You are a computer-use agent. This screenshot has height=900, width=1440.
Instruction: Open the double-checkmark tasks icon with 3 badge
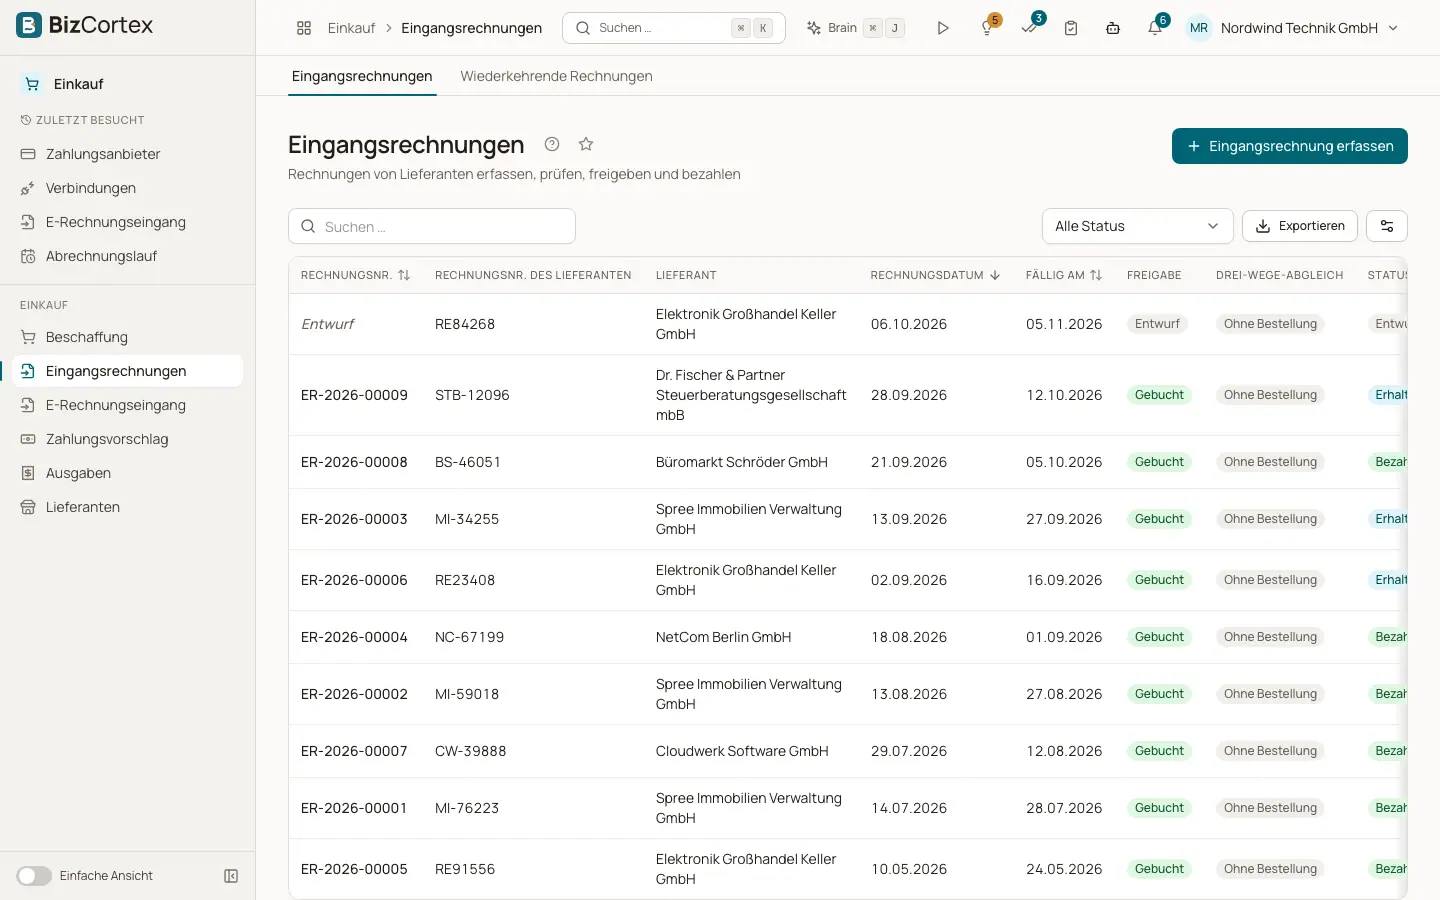1029,28
